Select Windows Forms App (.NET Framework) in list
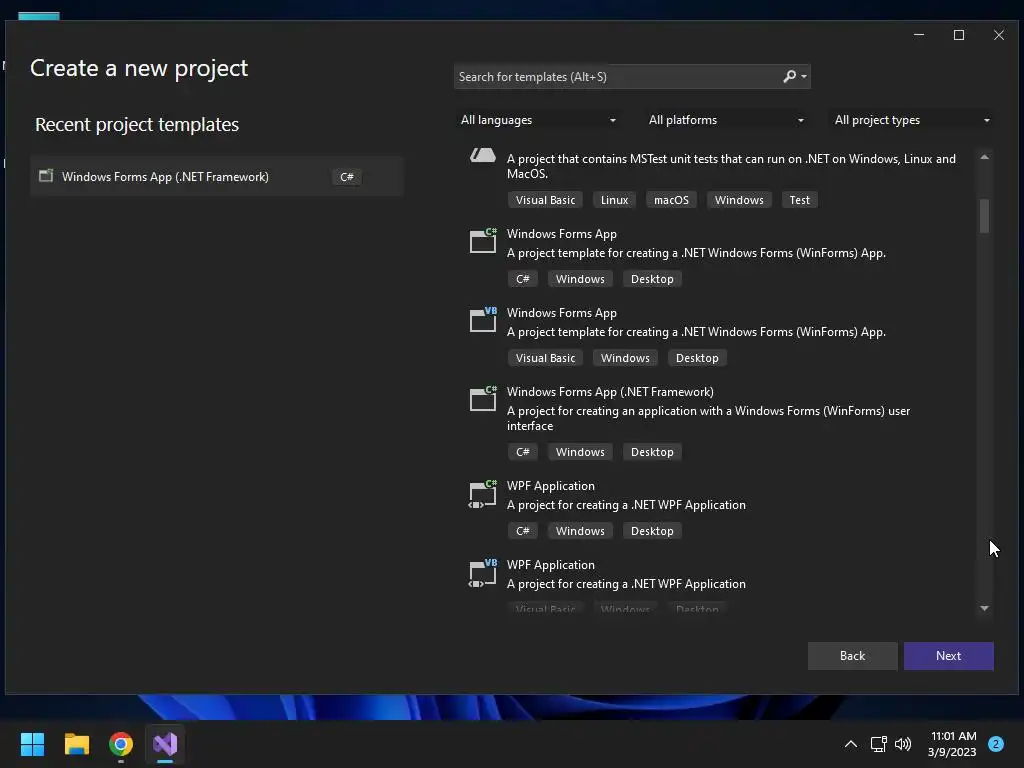The image size is (1024, 768). click(x=610, y=392)
